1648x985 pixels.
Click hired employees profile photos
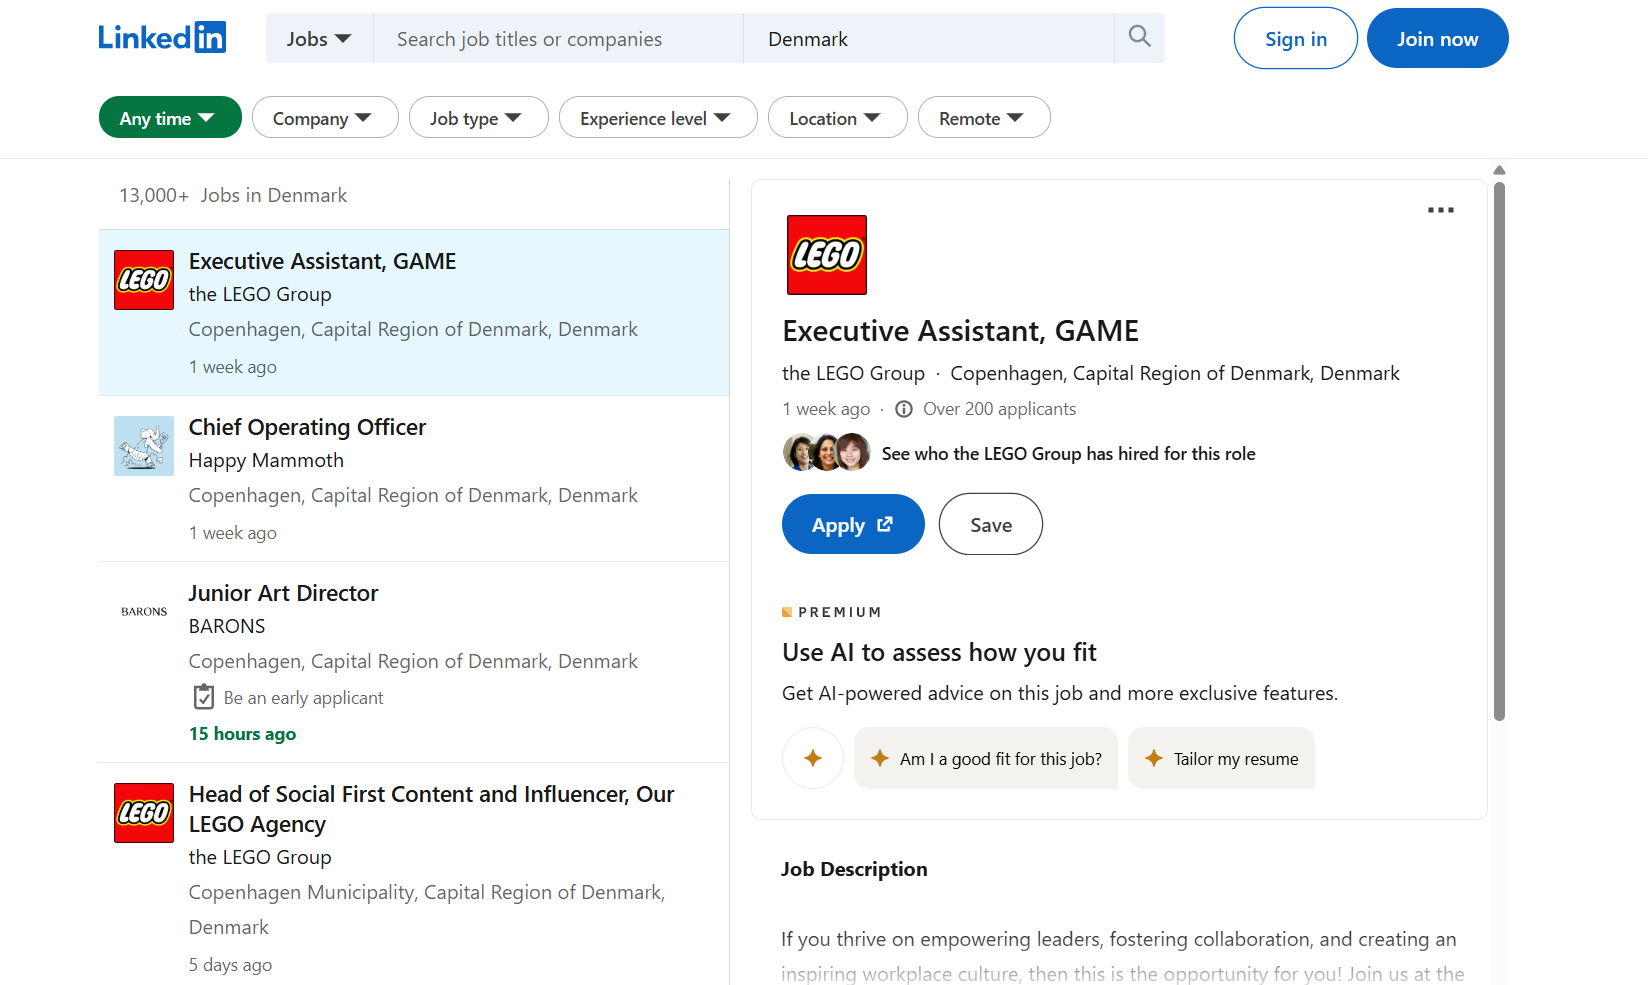point(826,452)
